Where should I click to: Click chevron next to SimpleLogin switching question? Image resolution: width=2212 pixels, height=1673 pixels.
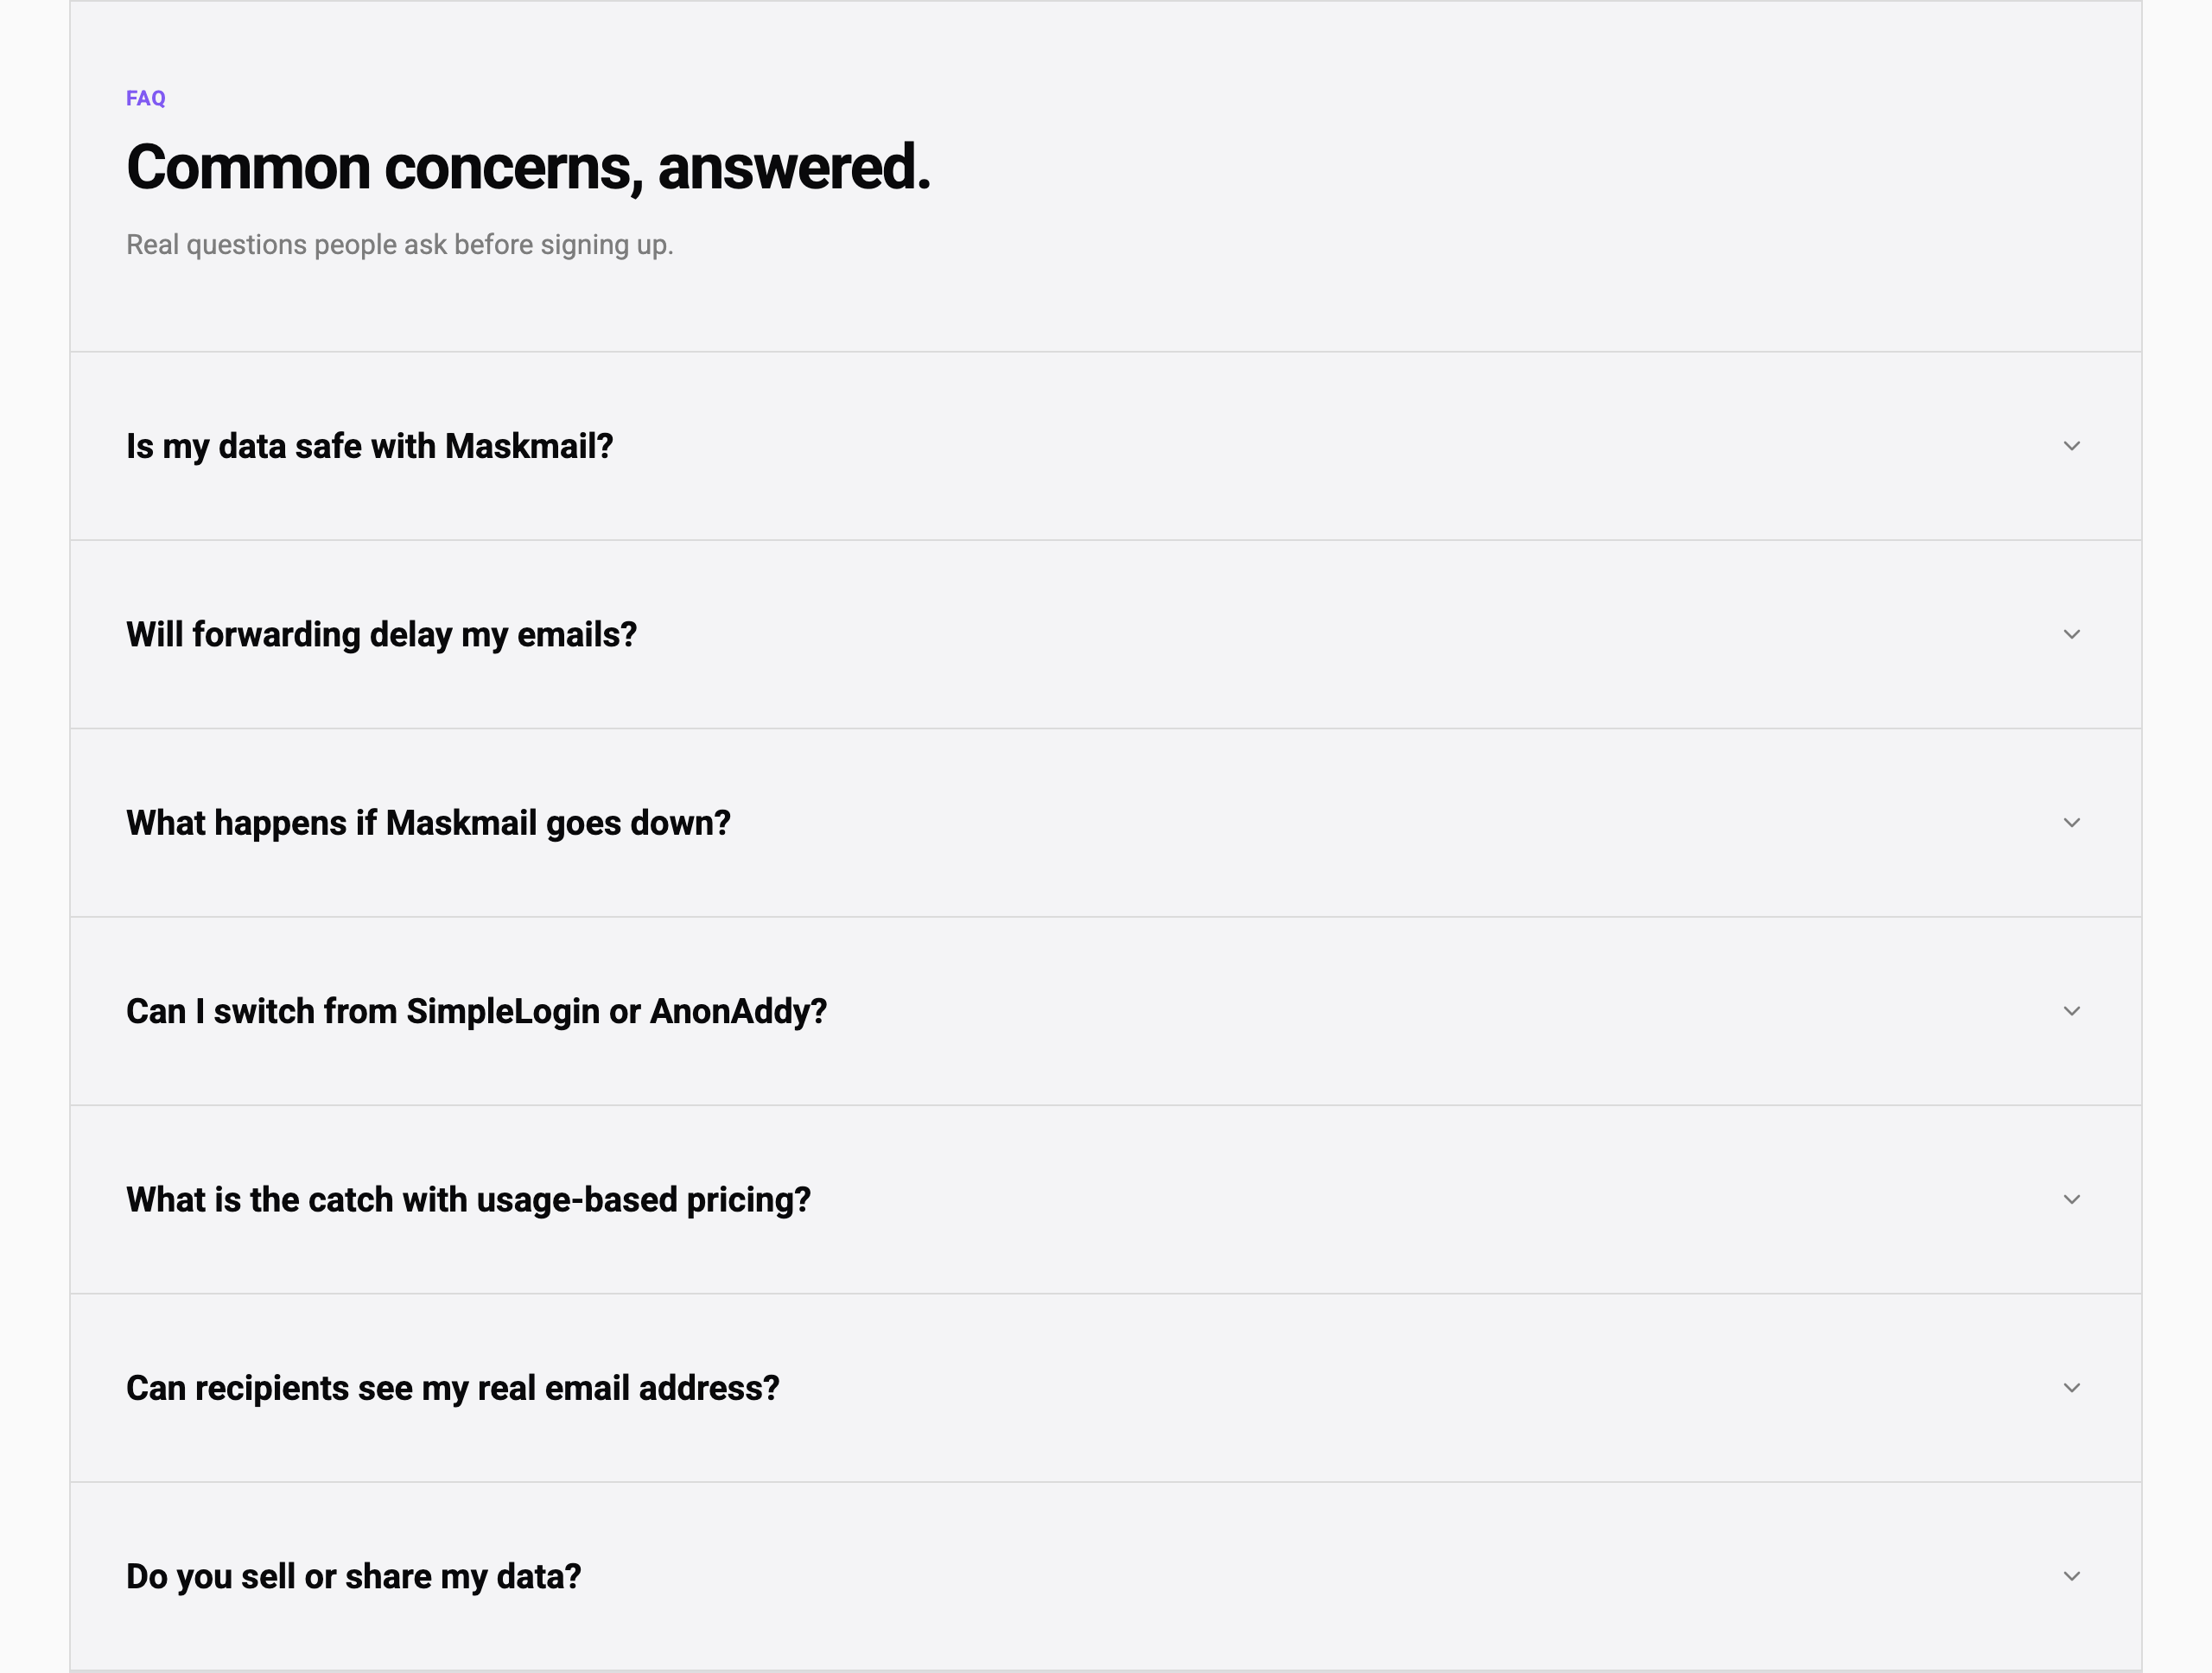(x=2071, y=1011)
